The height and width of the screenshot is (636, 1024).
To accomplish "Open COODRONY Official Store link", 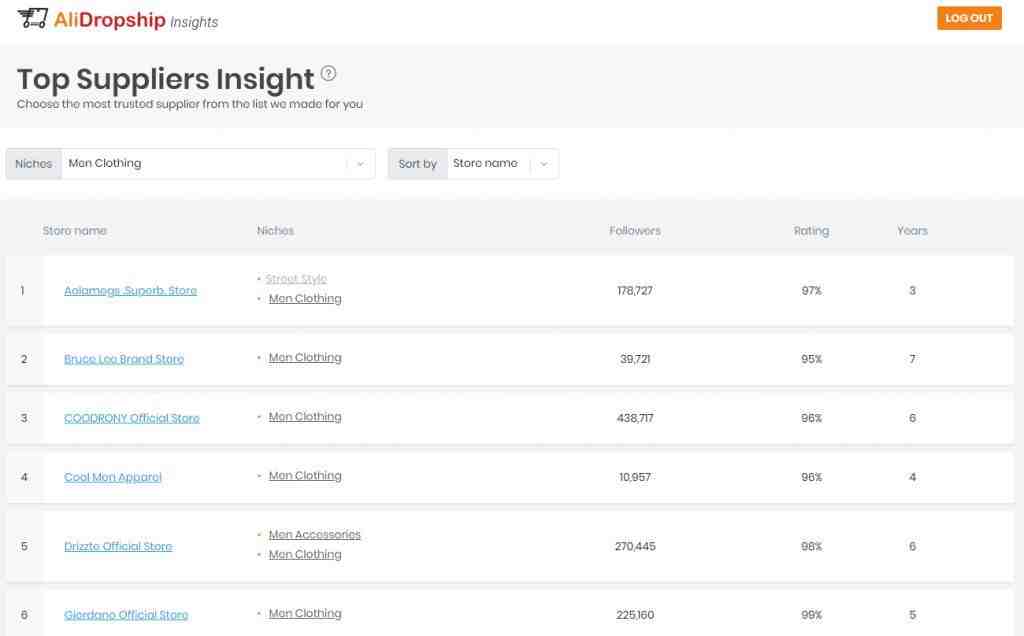I will 132,418.
